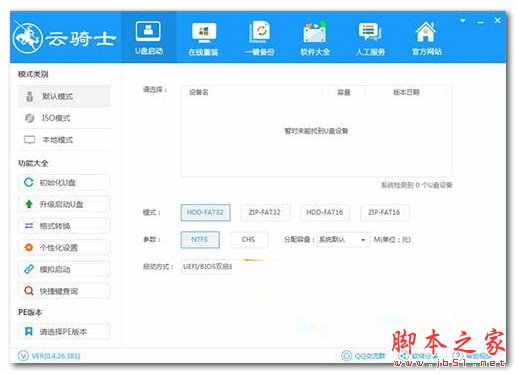Toggle CHS parameter
This screenshot has height=374, width=517.
(249, 239)
